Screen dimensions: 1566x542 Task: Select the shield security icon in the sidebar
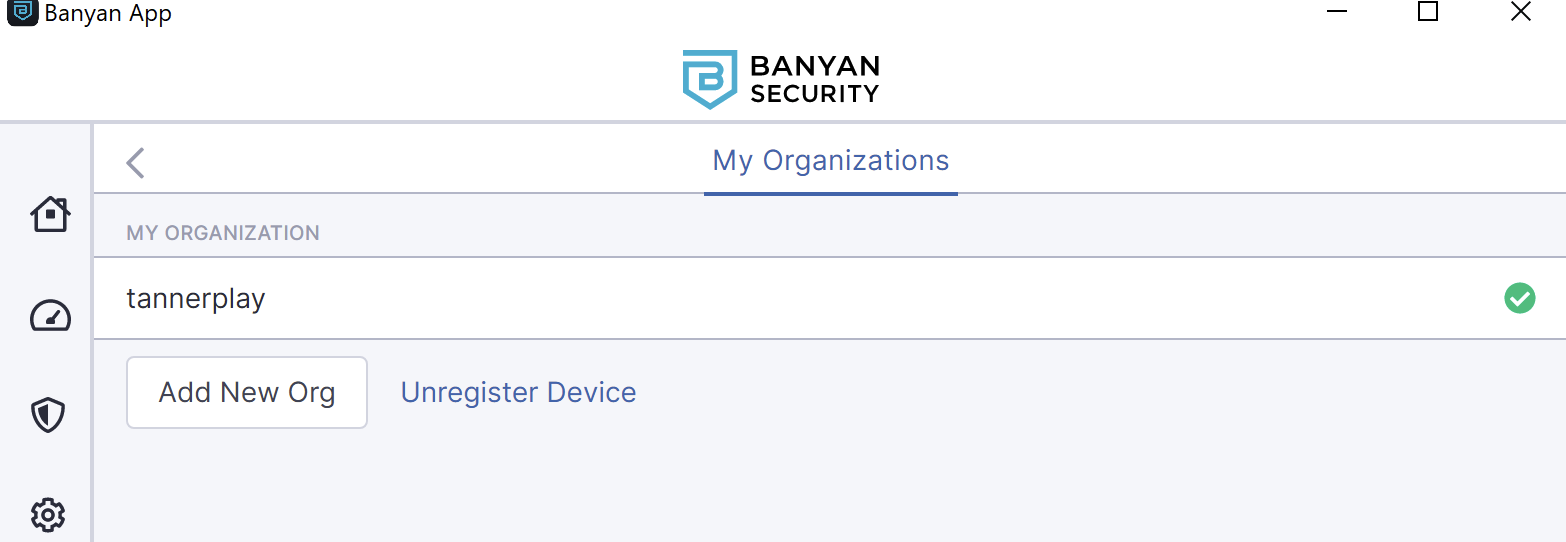tap(49, 415)
